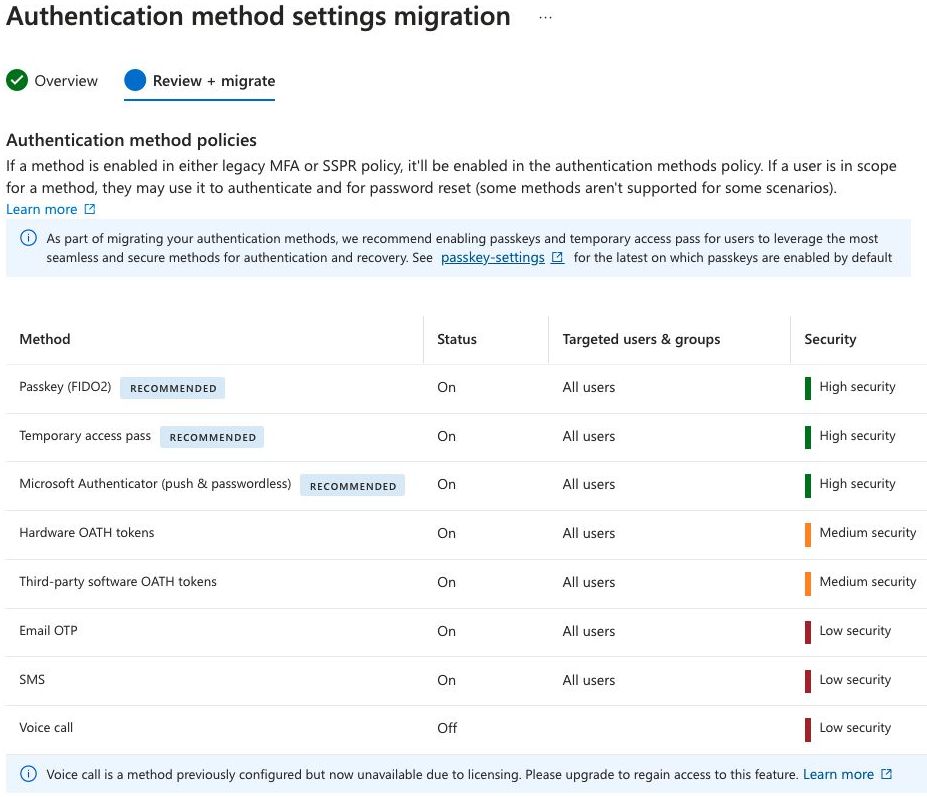Click external link icon next to passkey-settings
This screenshot has width=927, height=797.
[557, 258]
